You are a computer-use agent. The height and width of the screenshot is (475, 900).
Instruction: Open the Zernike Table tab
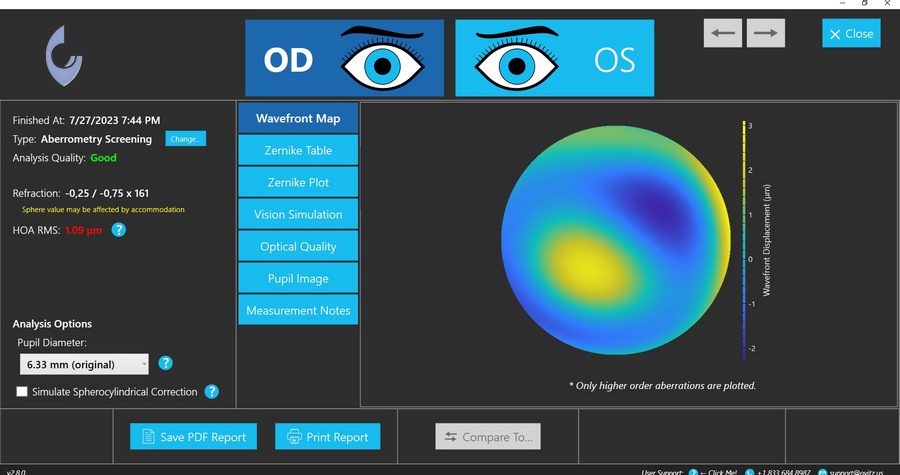tap(298, 150)
